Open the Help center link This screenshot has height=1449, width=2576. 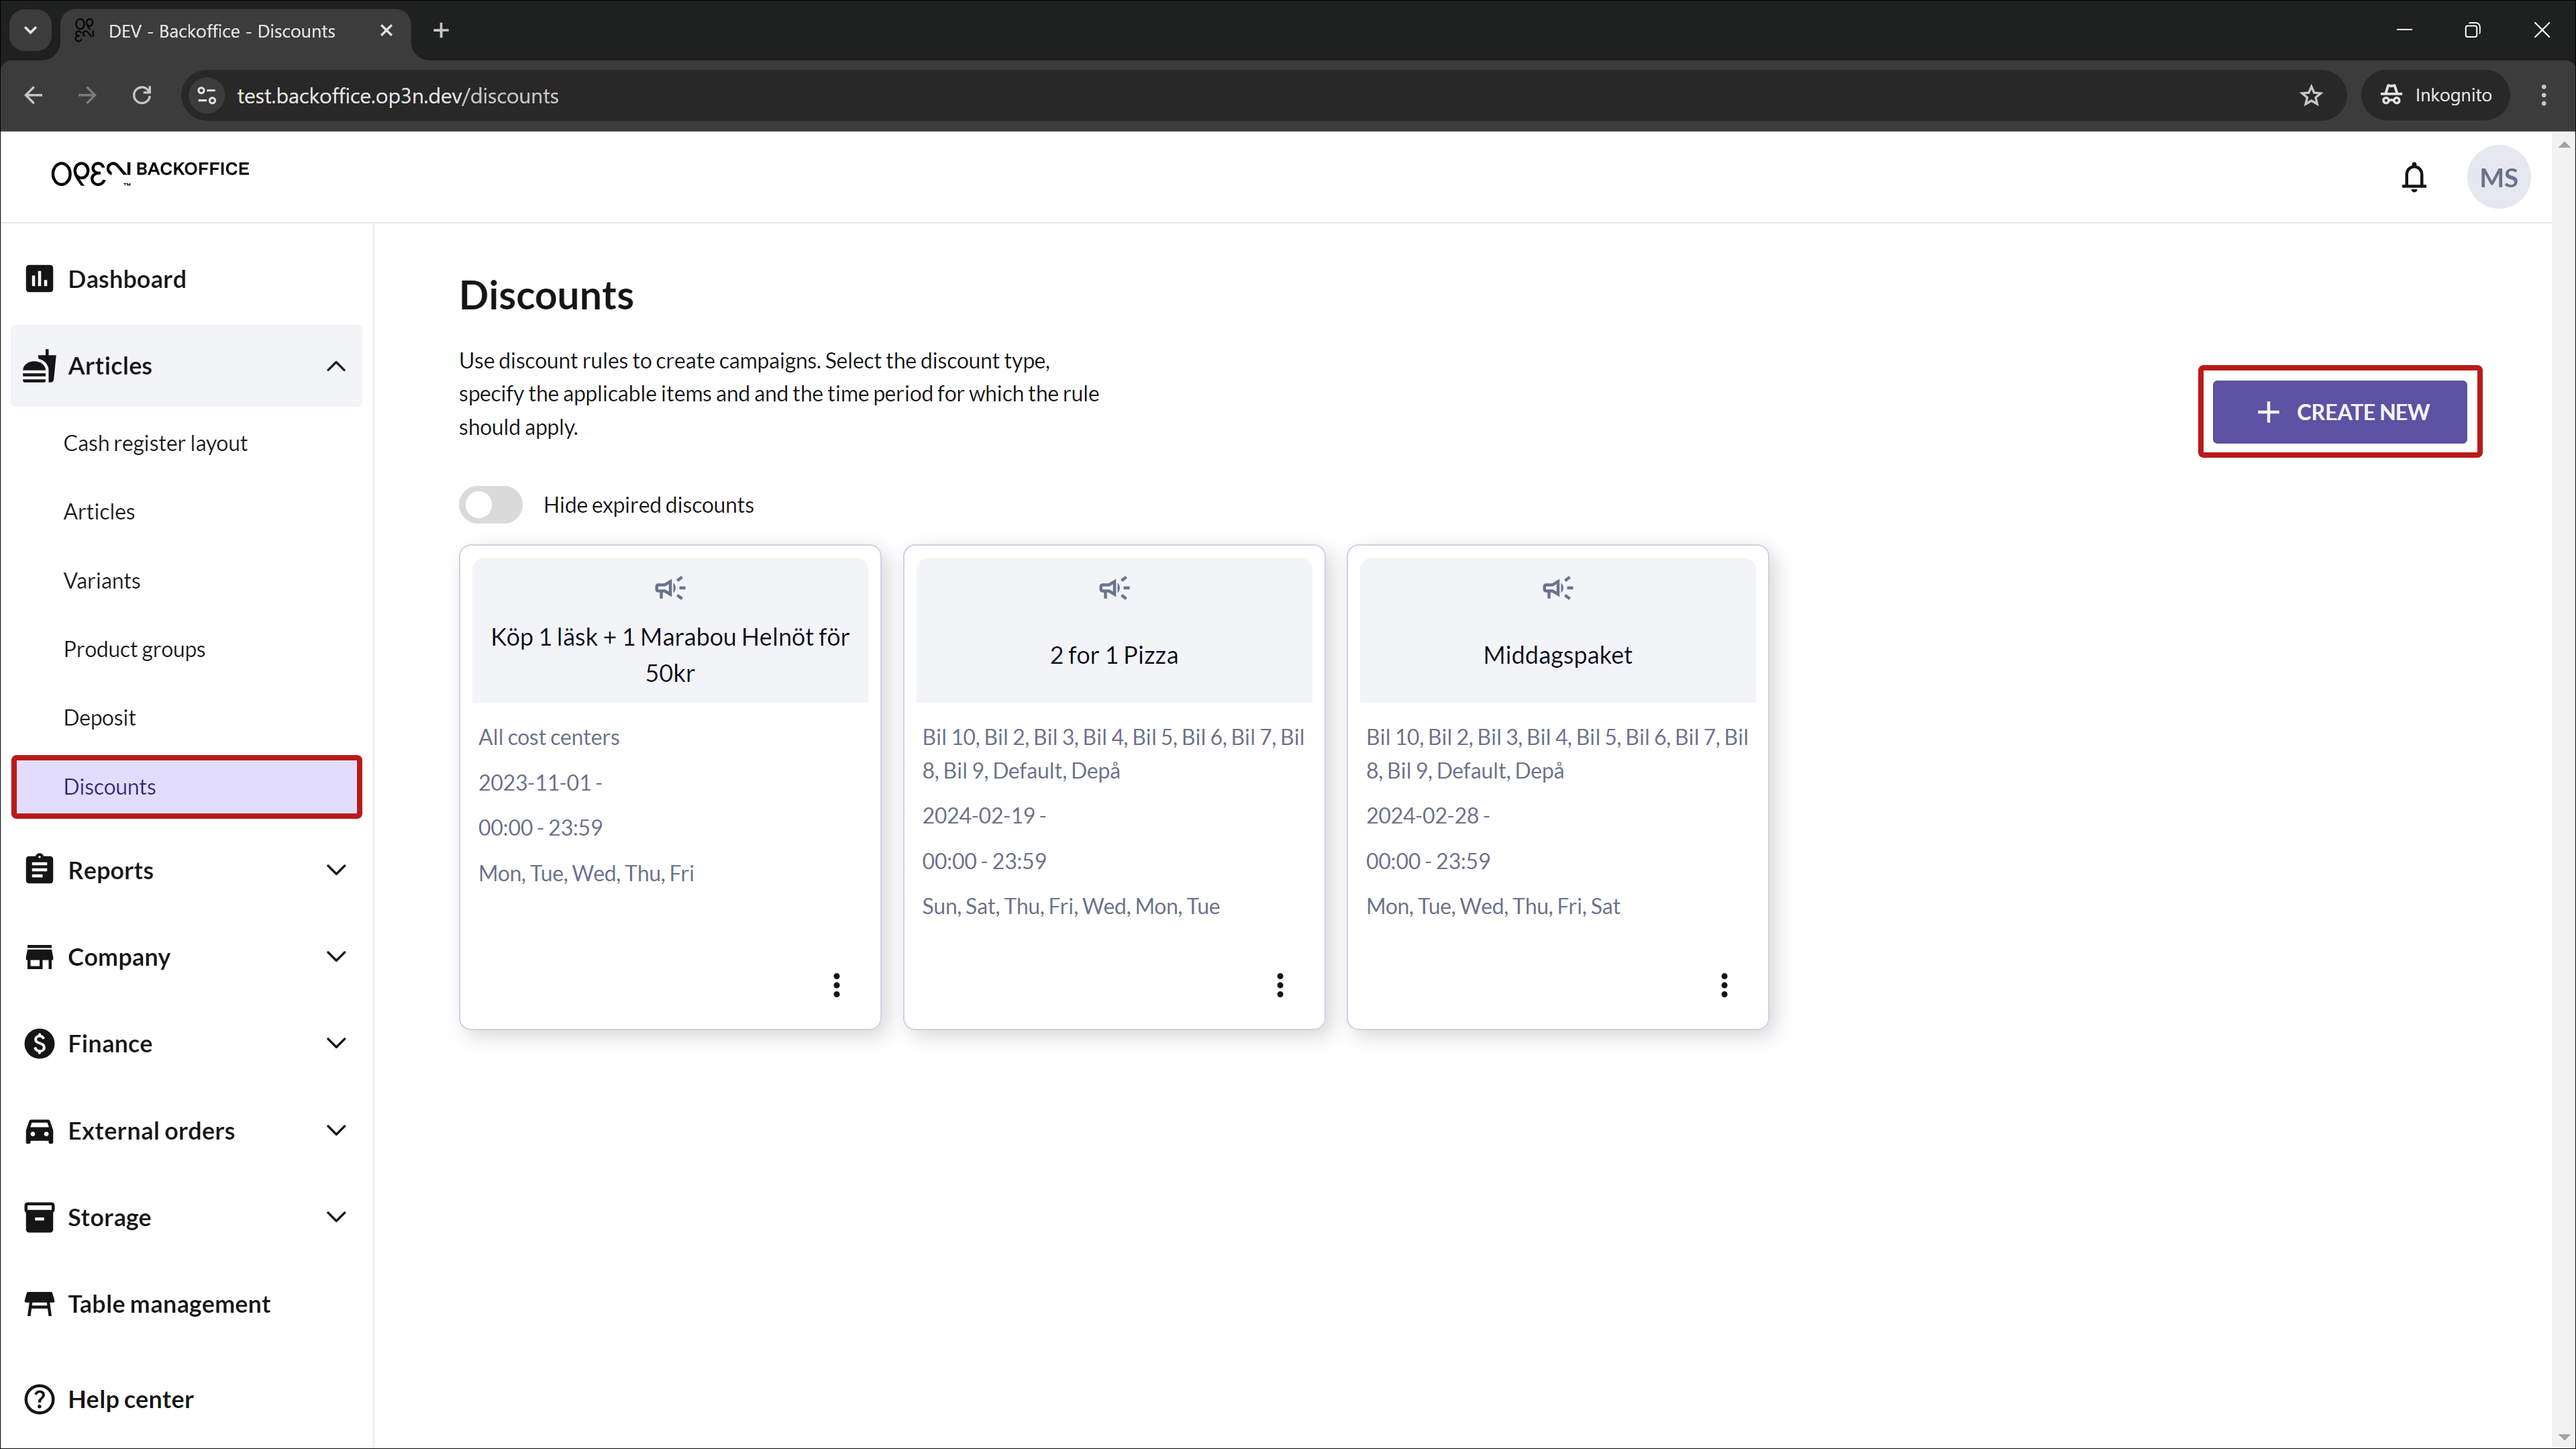130,1399
